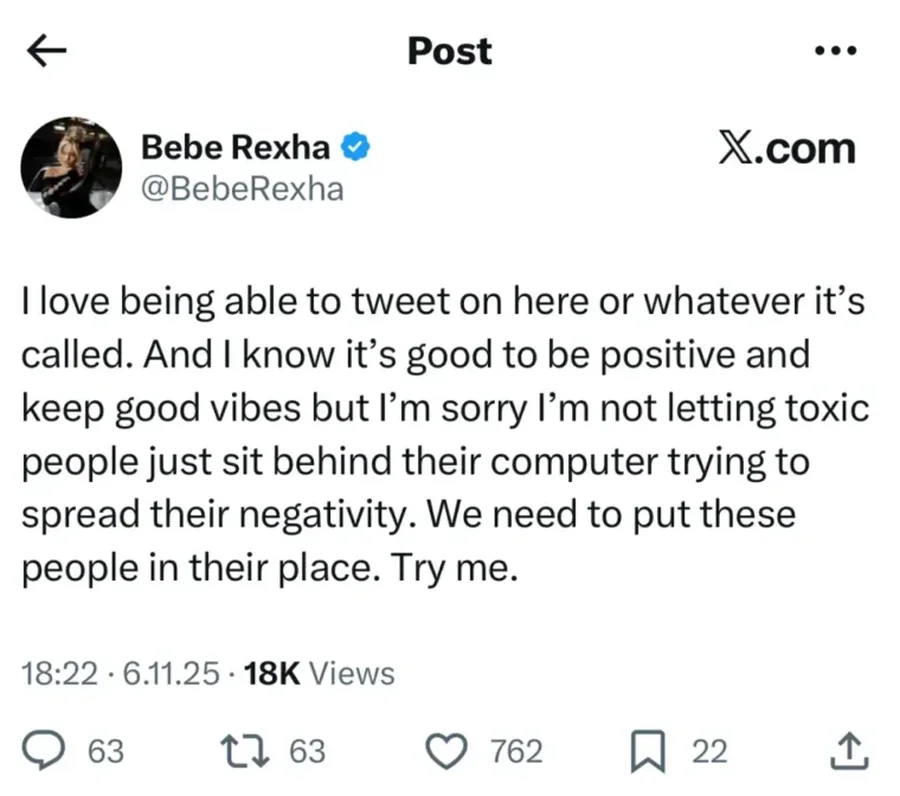Click the X.com logo
900x796 pixels.
coord(789,148)
